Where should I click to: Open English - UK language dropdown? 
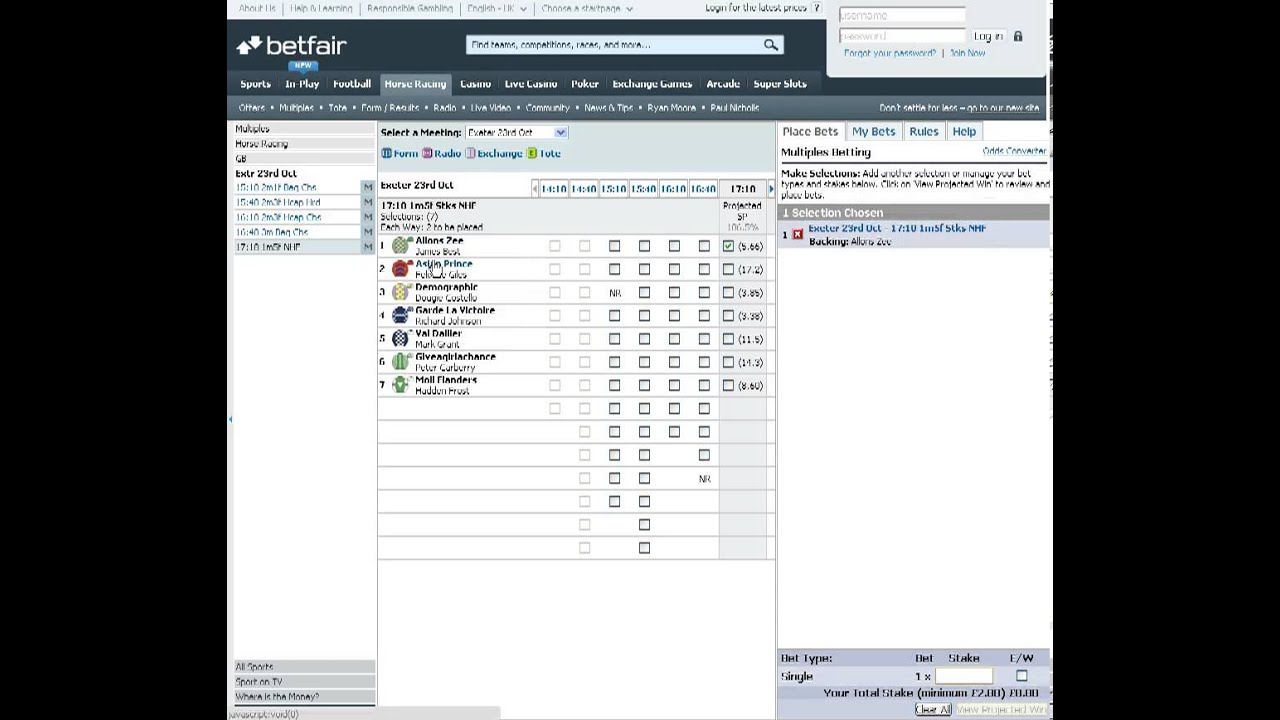point(496,8)
